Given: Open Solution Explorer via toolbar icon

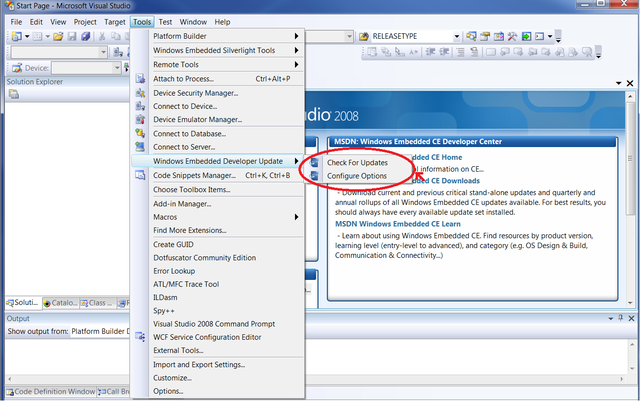Looking at the screenshot, I should coord(471,36).
